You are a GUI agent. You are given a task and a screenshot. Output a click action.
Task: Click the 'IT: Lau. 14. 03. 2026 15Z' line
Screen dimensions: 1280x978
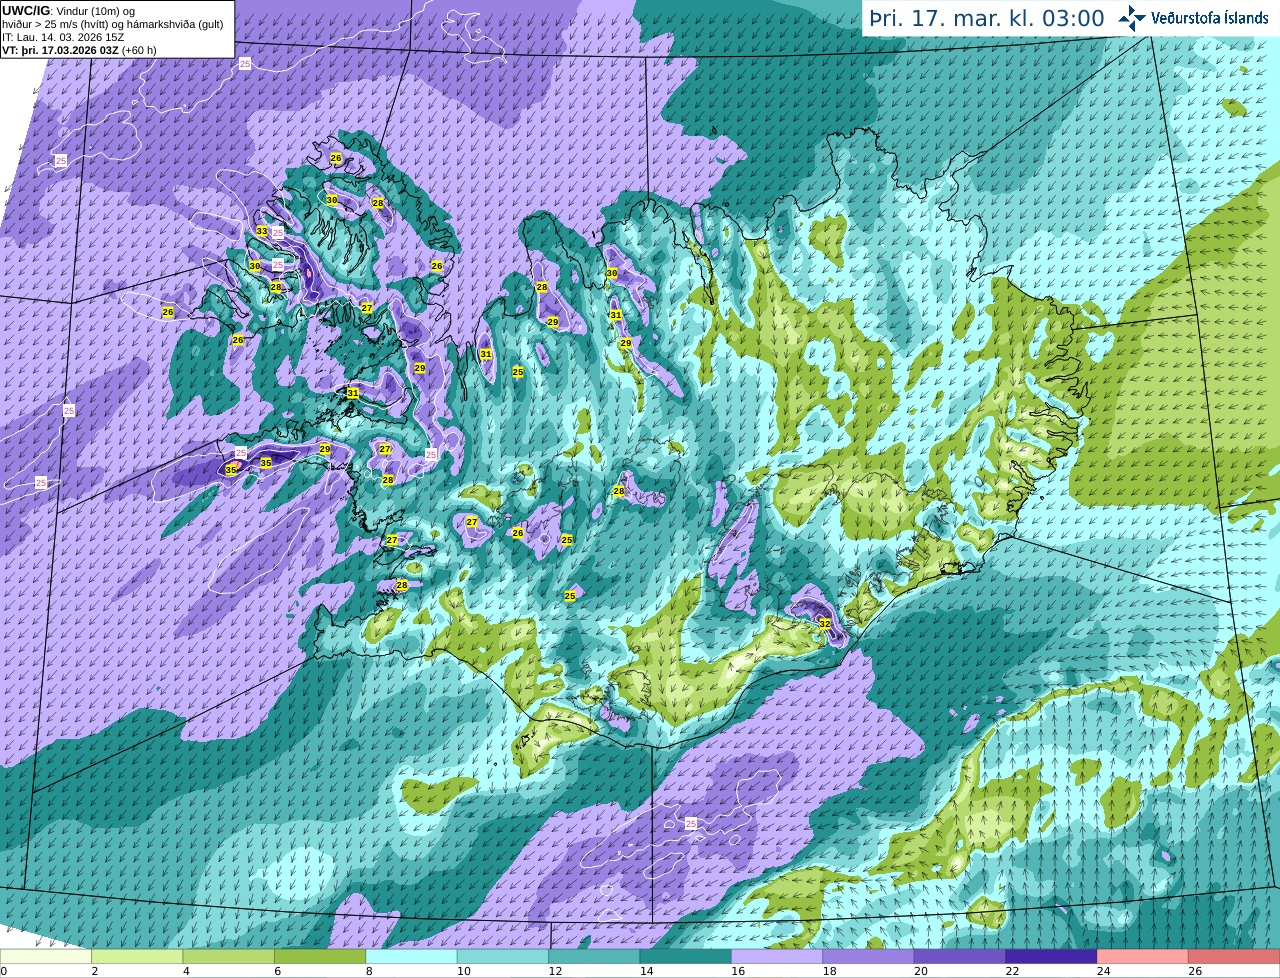pos(64,37)
